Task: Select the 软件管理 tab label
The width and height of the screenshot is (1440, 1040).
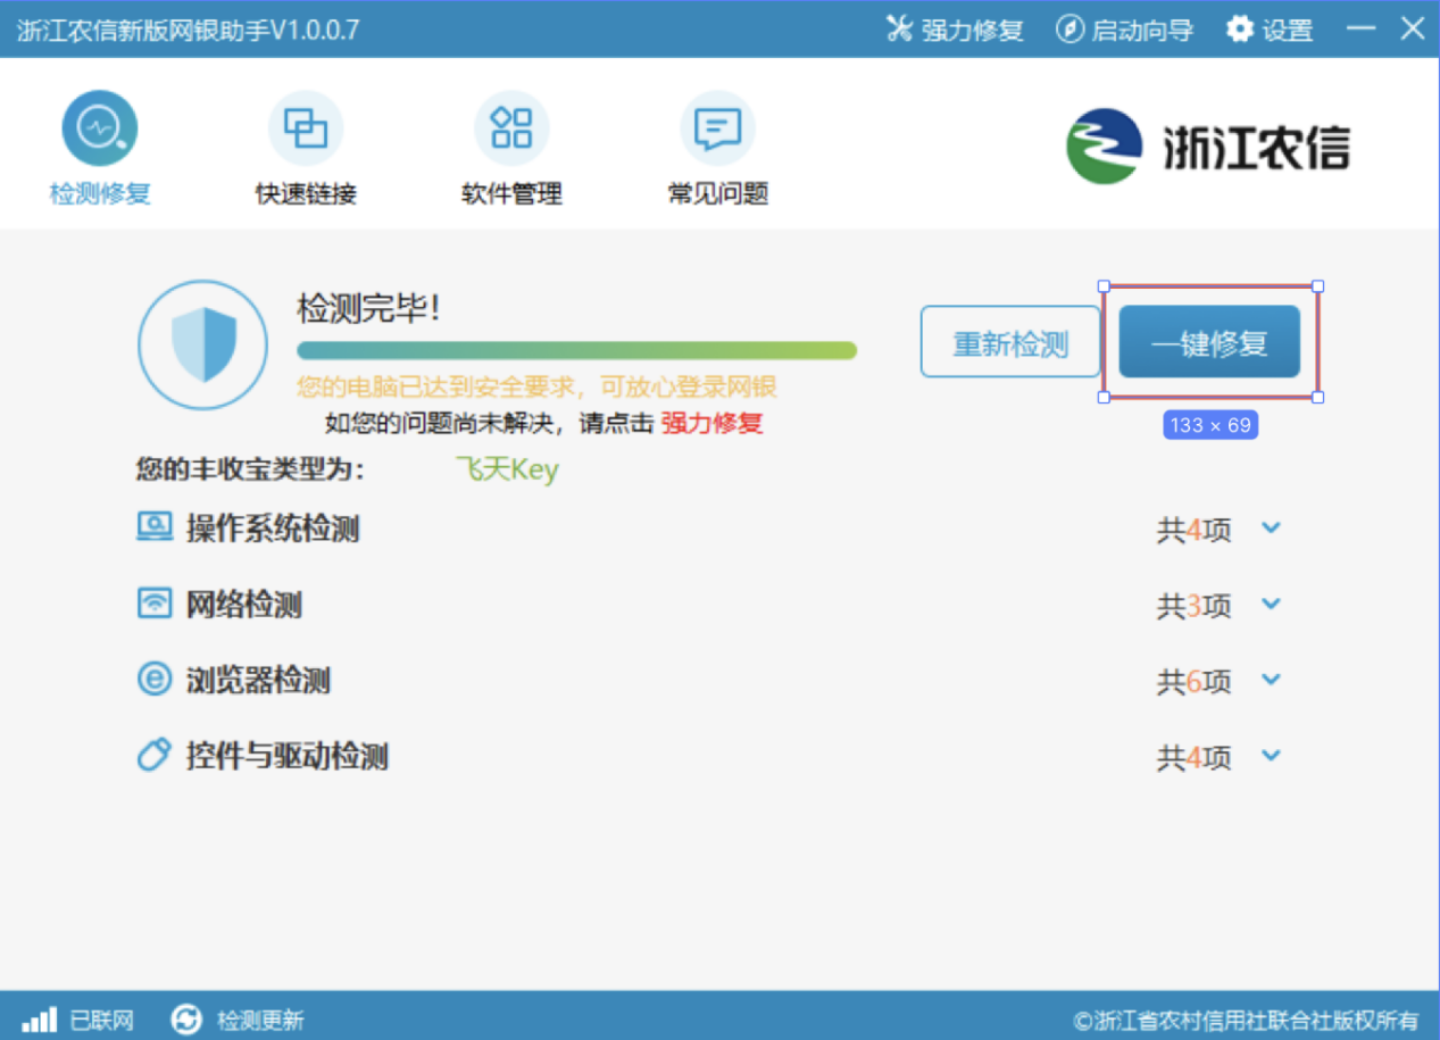Action: (x=511, y=194)
